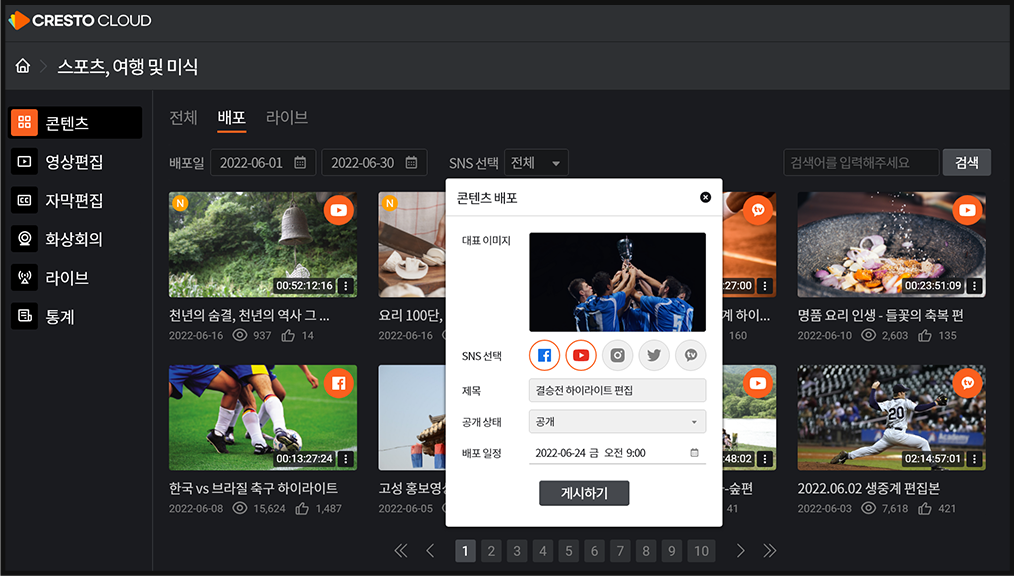The image size is (1014, 576).
Task: Click the 게시하기 publish button
Action: click(x=584, y=493)
